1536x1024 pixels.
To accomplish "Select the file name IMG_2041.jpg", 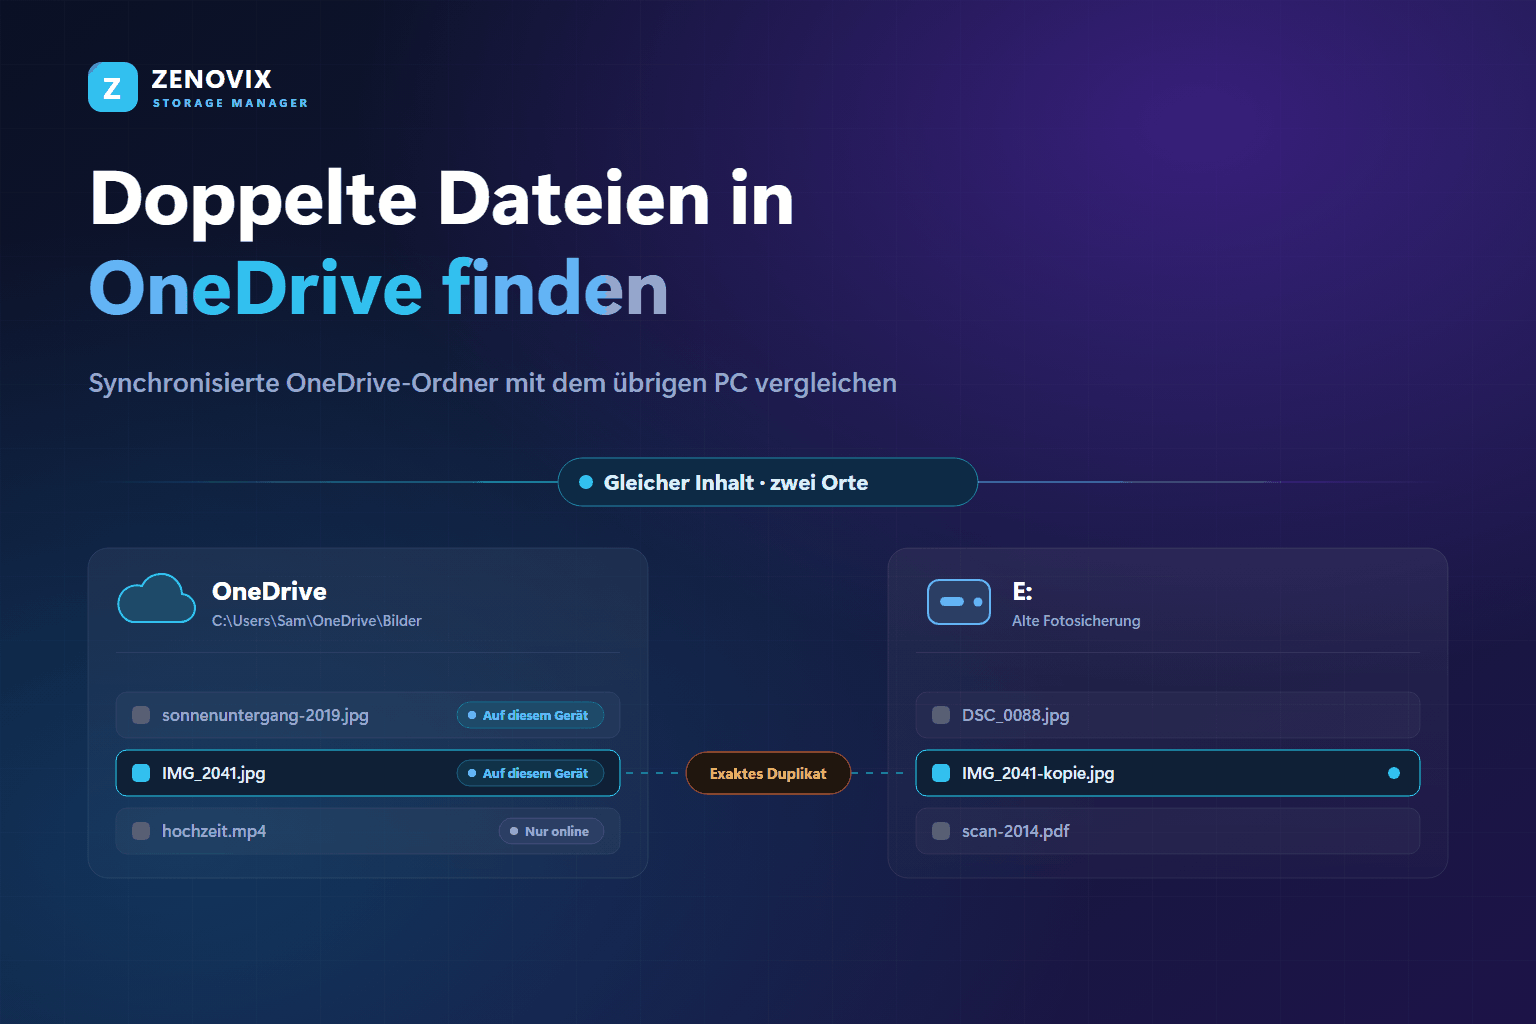I will [214, 773].
